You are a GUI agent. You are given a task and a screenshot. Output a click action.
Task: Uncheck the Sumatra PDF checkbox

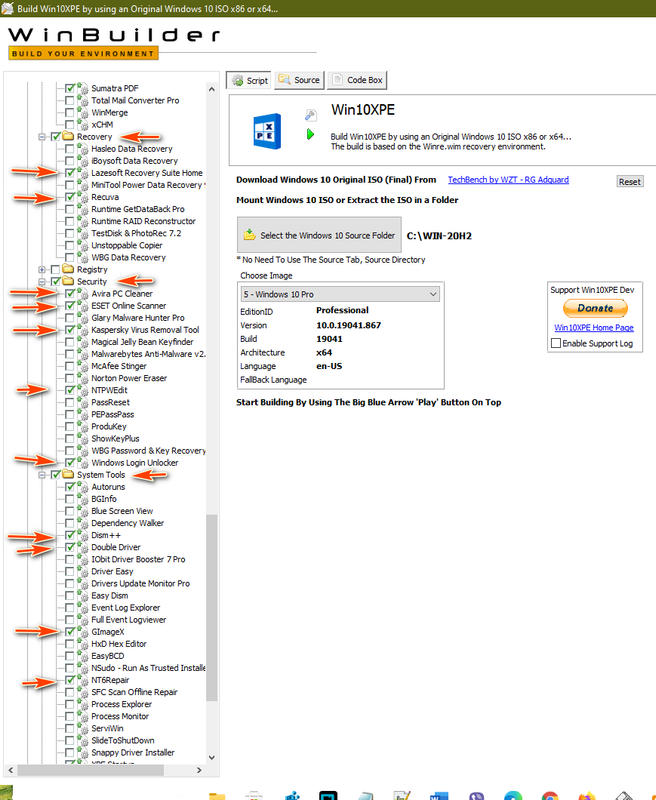tap(70, 88)
